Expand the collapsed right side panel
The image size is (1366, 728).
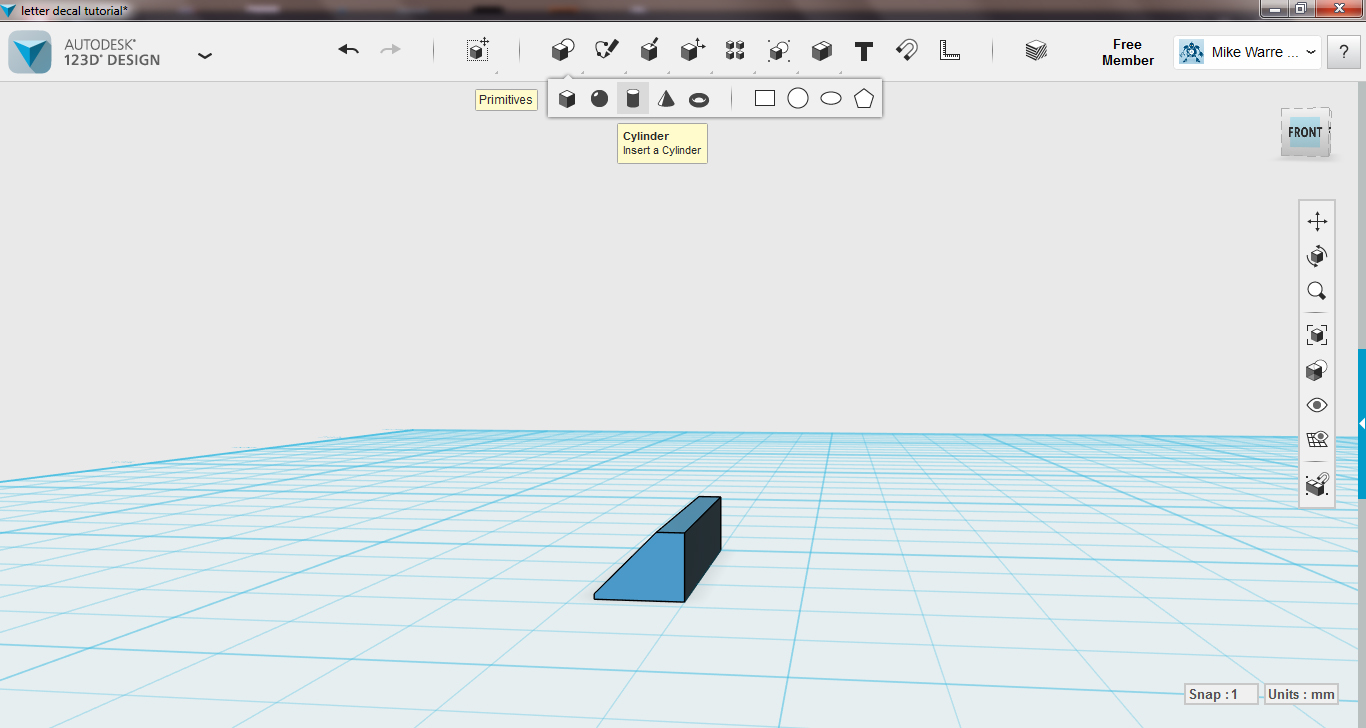[x=1362, y=424]
